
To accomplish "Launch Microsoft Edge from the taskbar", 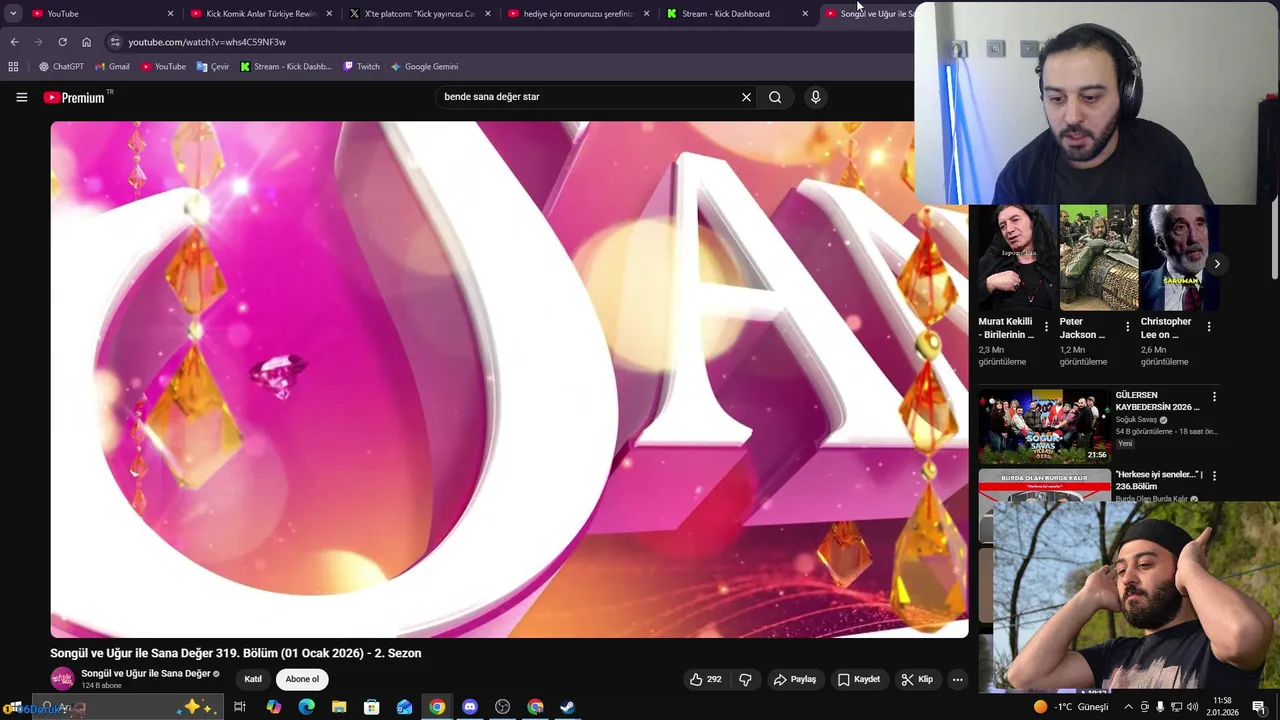I will 306,707.
